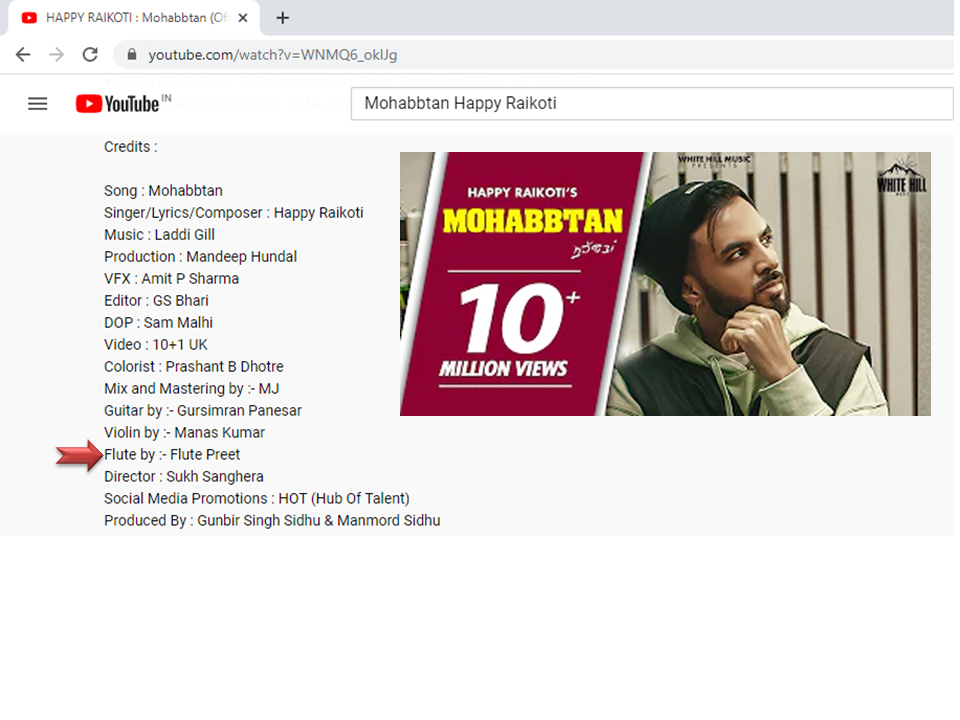Click the 'Social Media Promotions : HOT' line
Image resolution: width=960 pixels, height=720 pixels.
coord(257,499)
